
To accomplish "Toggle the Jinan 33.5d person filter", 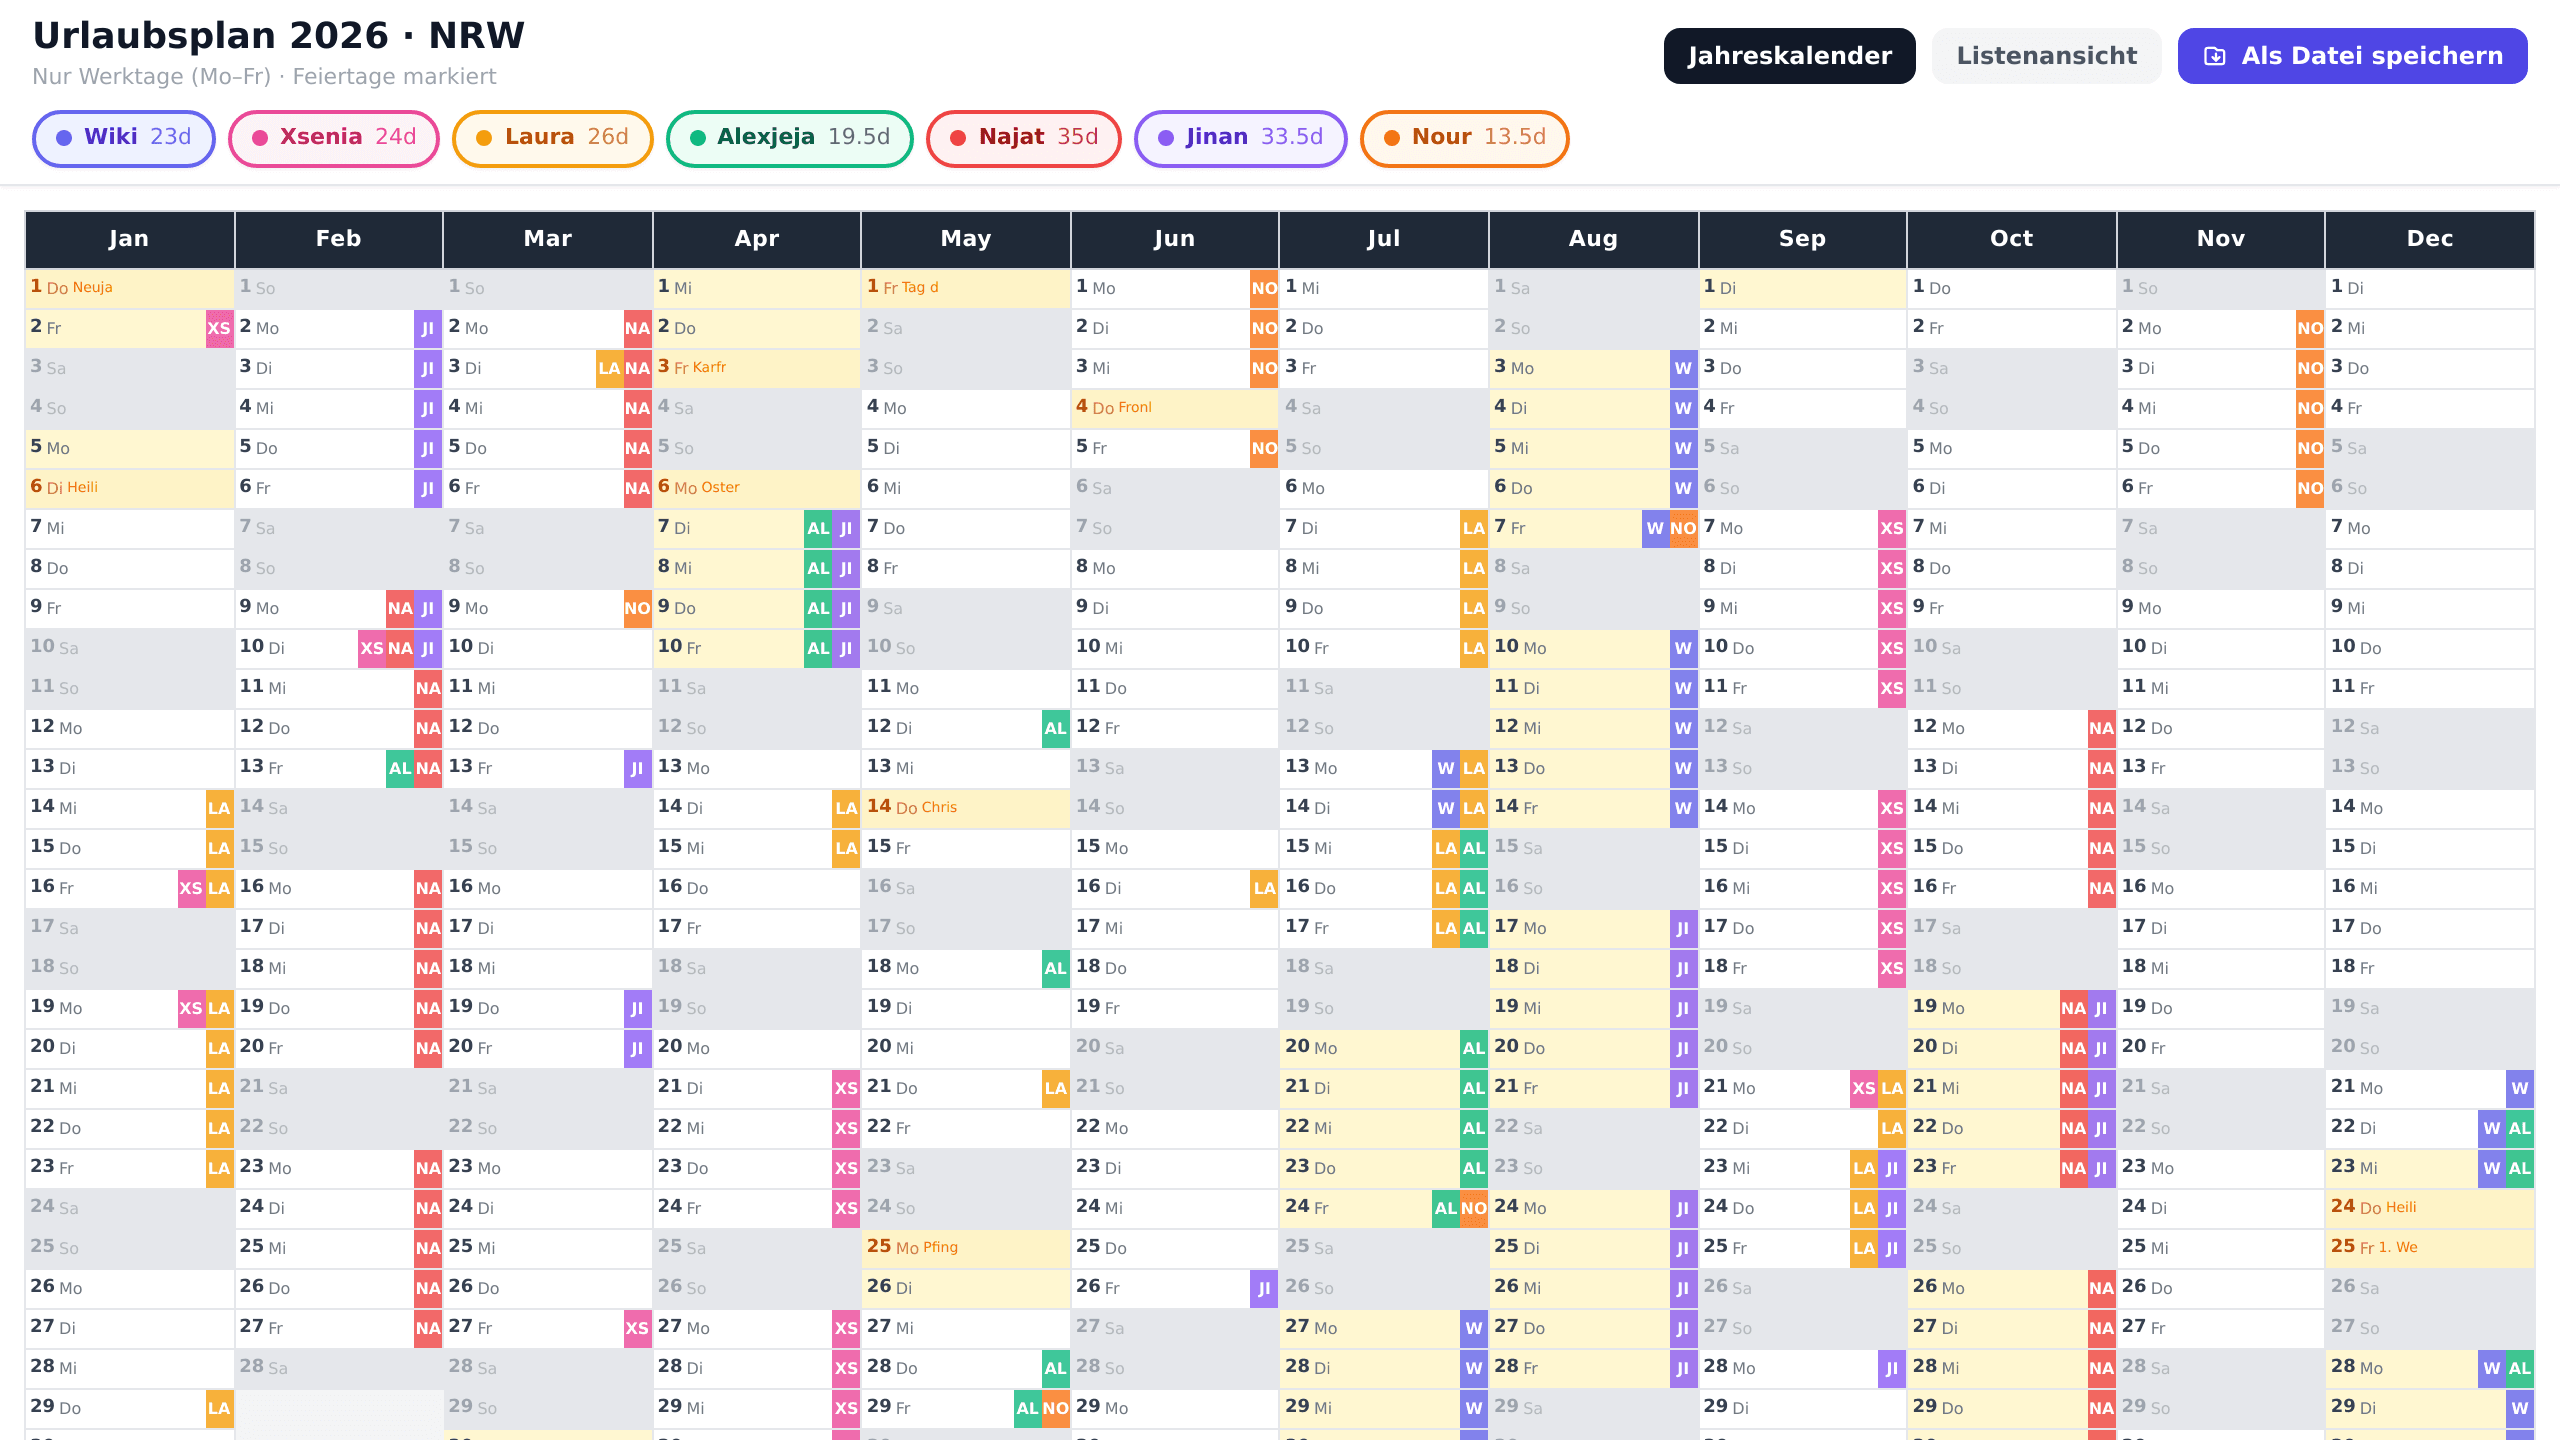I will click(1240, 138).
